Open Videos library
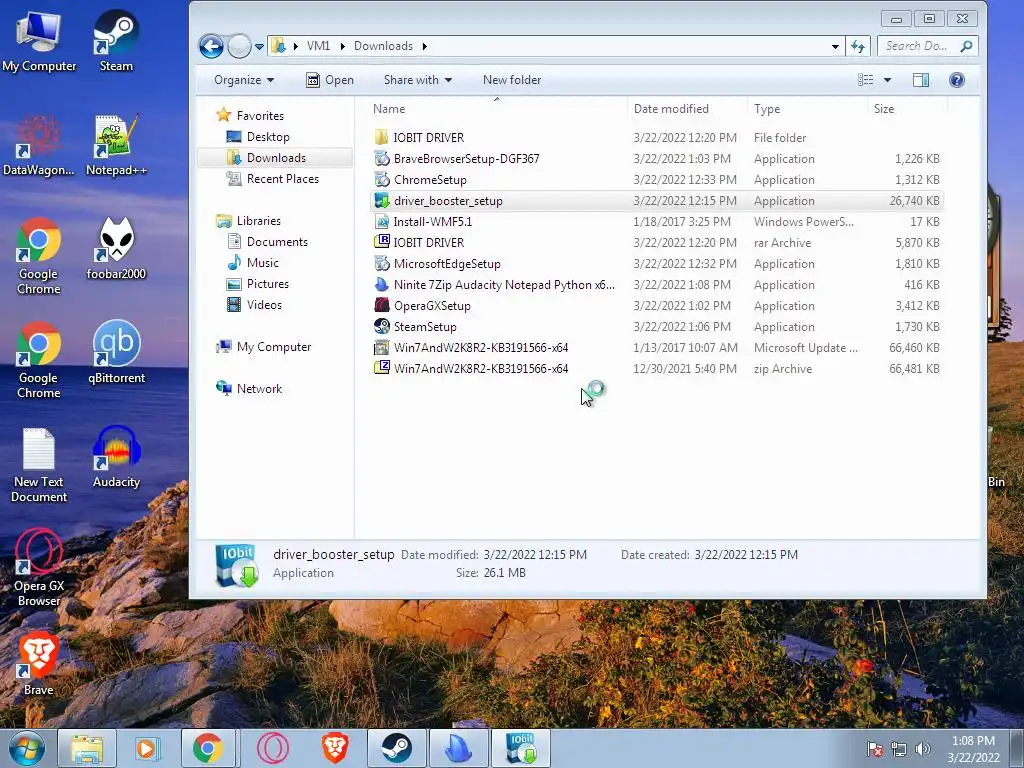Screen dimensions: 1024x768 [x=264, y=304]
